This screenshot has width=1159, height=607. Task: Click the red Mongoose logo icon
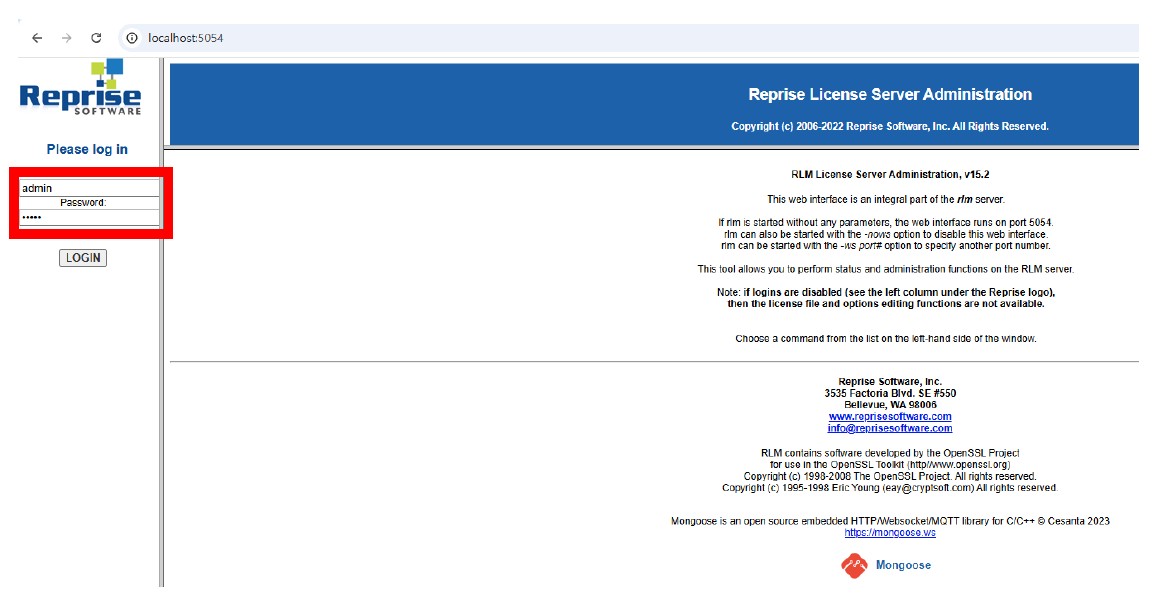(x=854, y=566)
